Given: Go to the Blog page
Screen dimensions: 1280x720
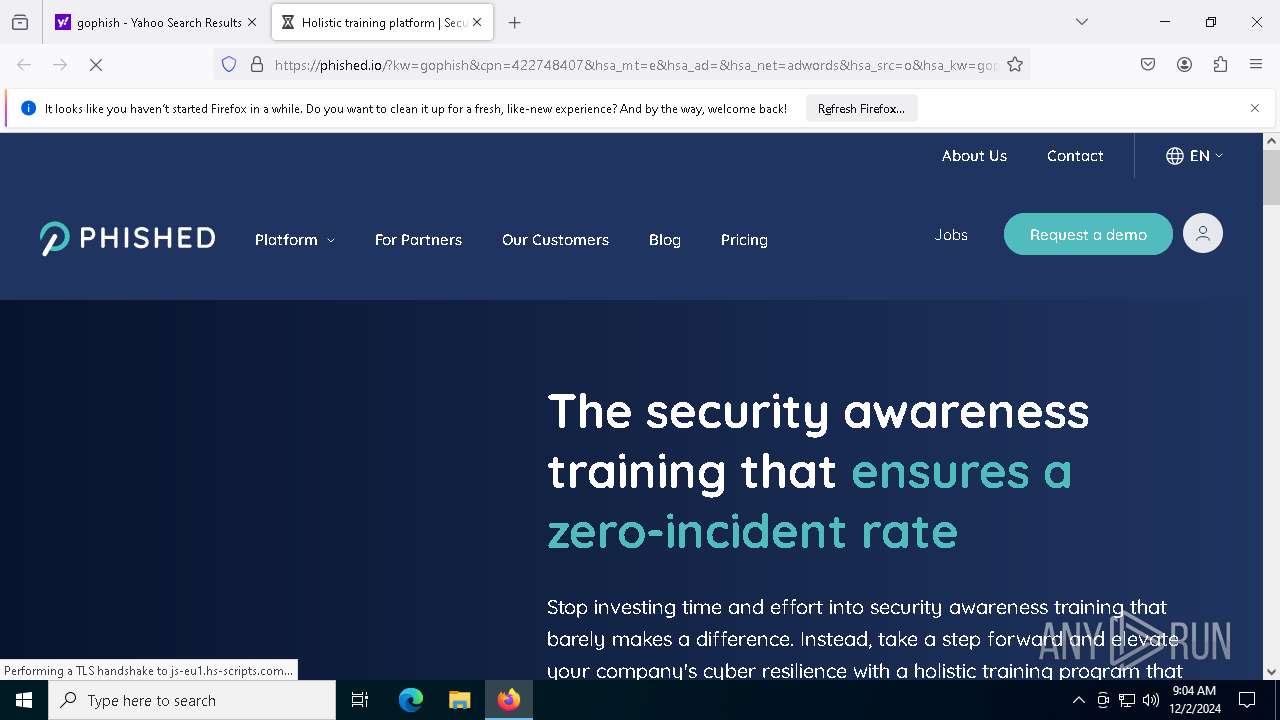Looking at the screenshot, I should tap(665, 240).
